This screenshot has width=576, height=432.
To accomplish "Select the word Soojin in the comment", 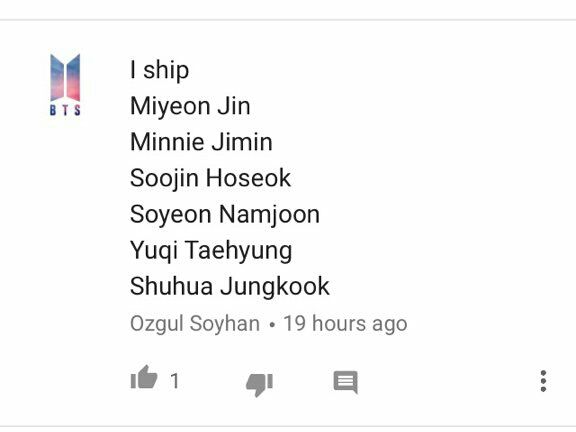I will 165,179.
